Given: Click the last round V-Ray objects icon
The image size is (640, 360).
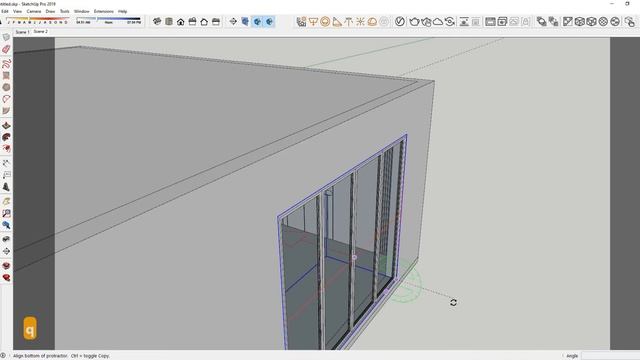Looking at the screenshot, I should 615,21.
